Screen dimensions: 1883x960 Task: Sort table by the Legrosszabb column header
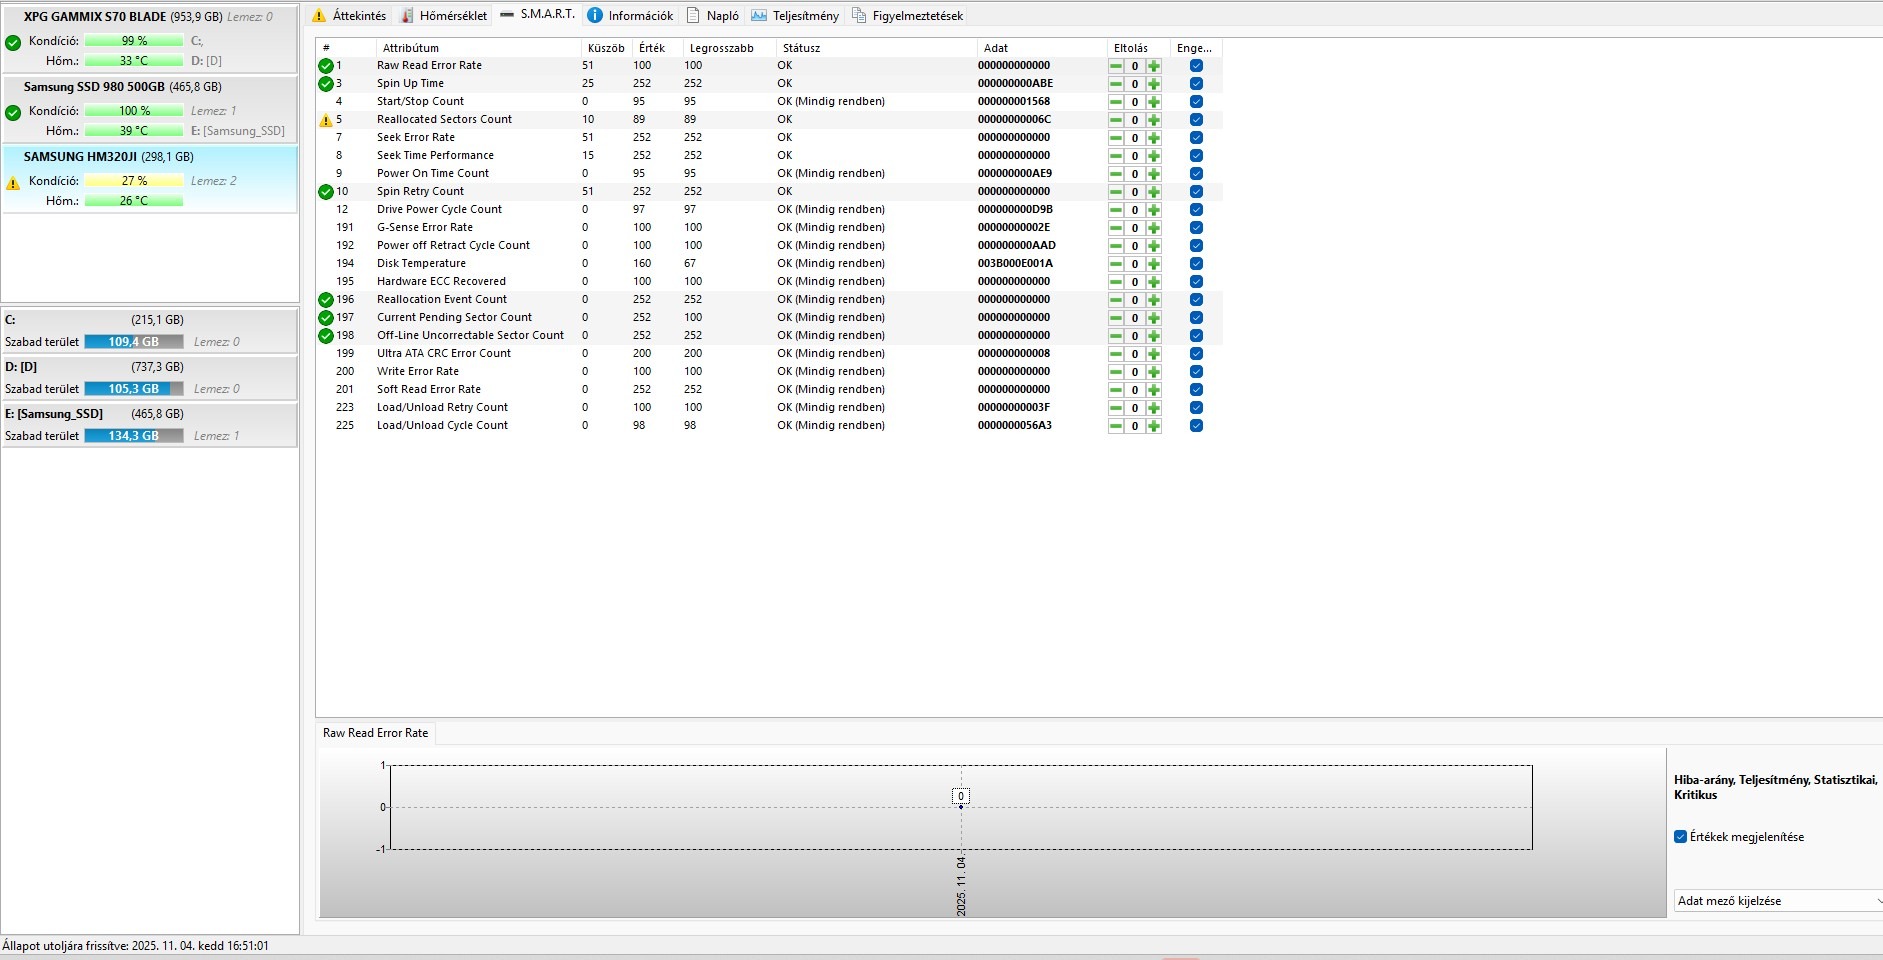730,48
